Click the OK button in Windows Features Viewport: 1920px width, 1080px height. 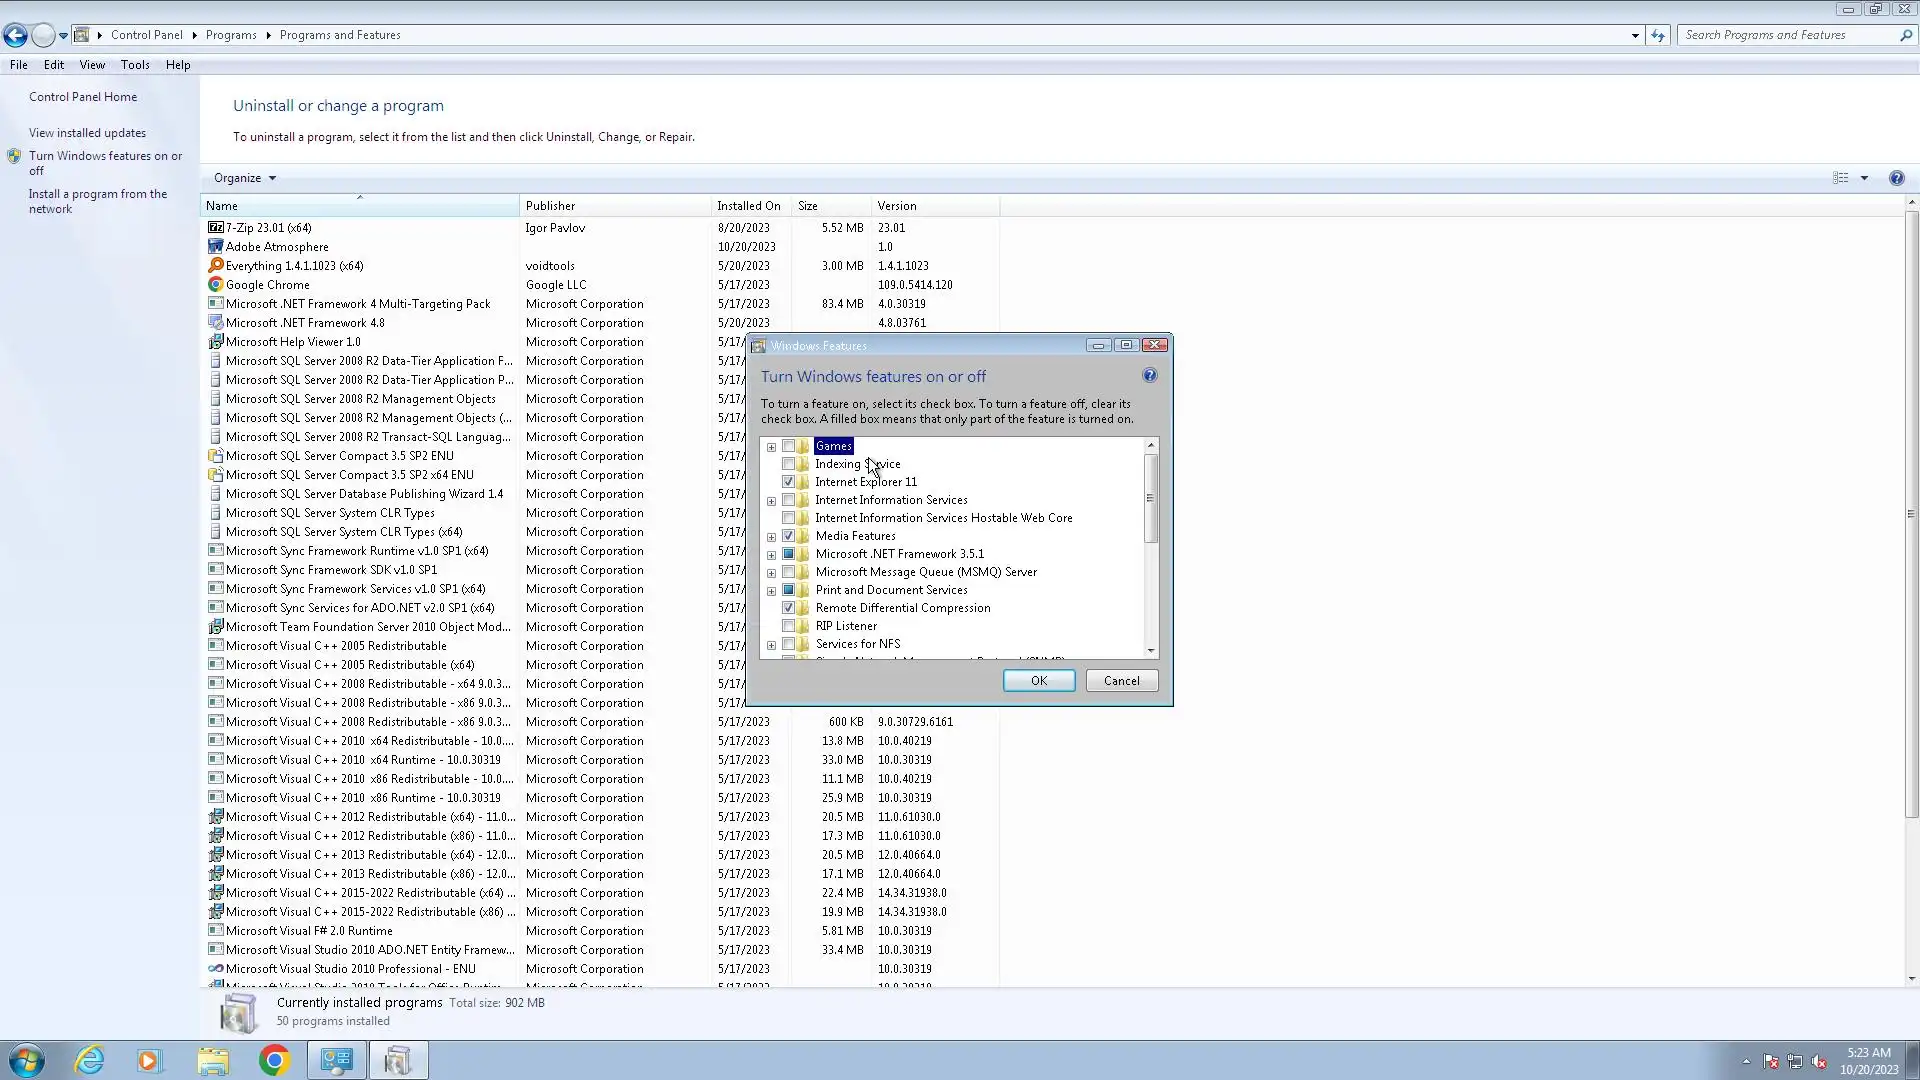pyautogui.click(x=1038, y=681)
